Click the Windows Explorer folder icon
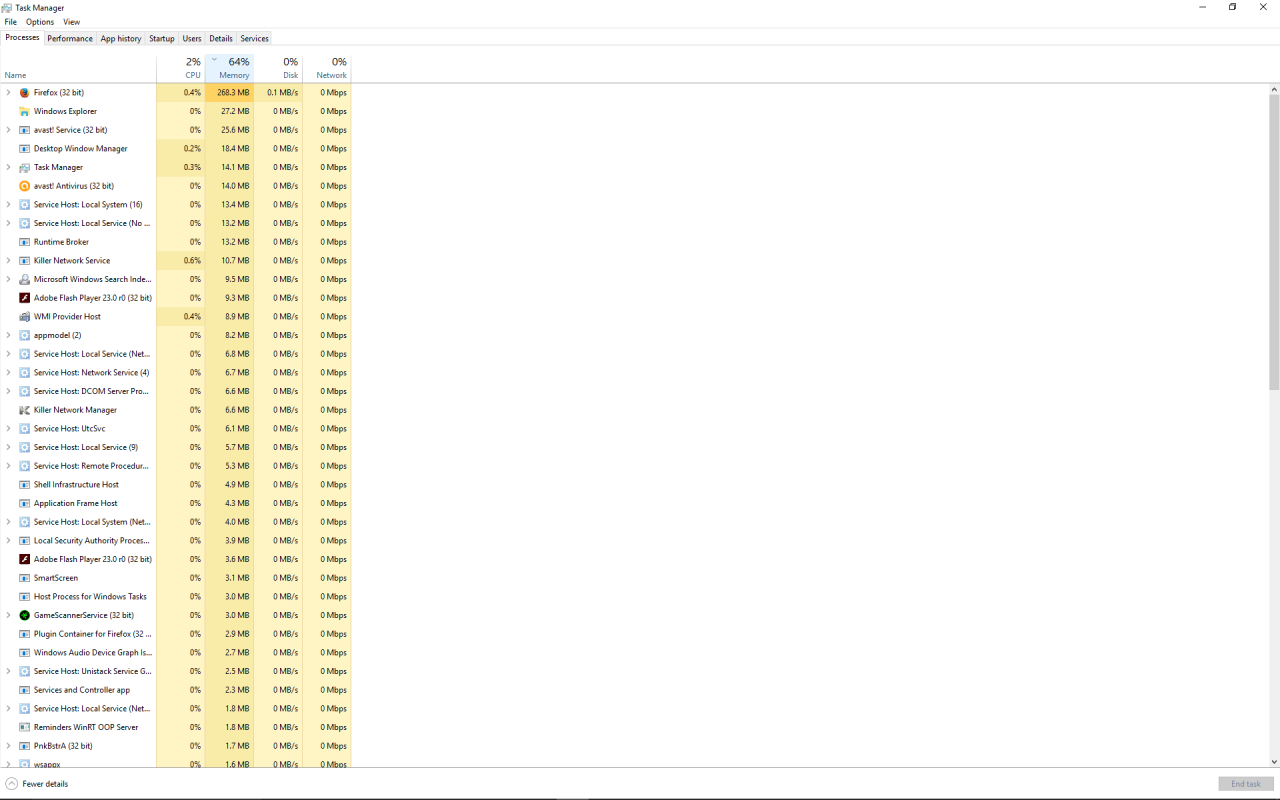1280x800 pixels. click(x=25, y=111)
